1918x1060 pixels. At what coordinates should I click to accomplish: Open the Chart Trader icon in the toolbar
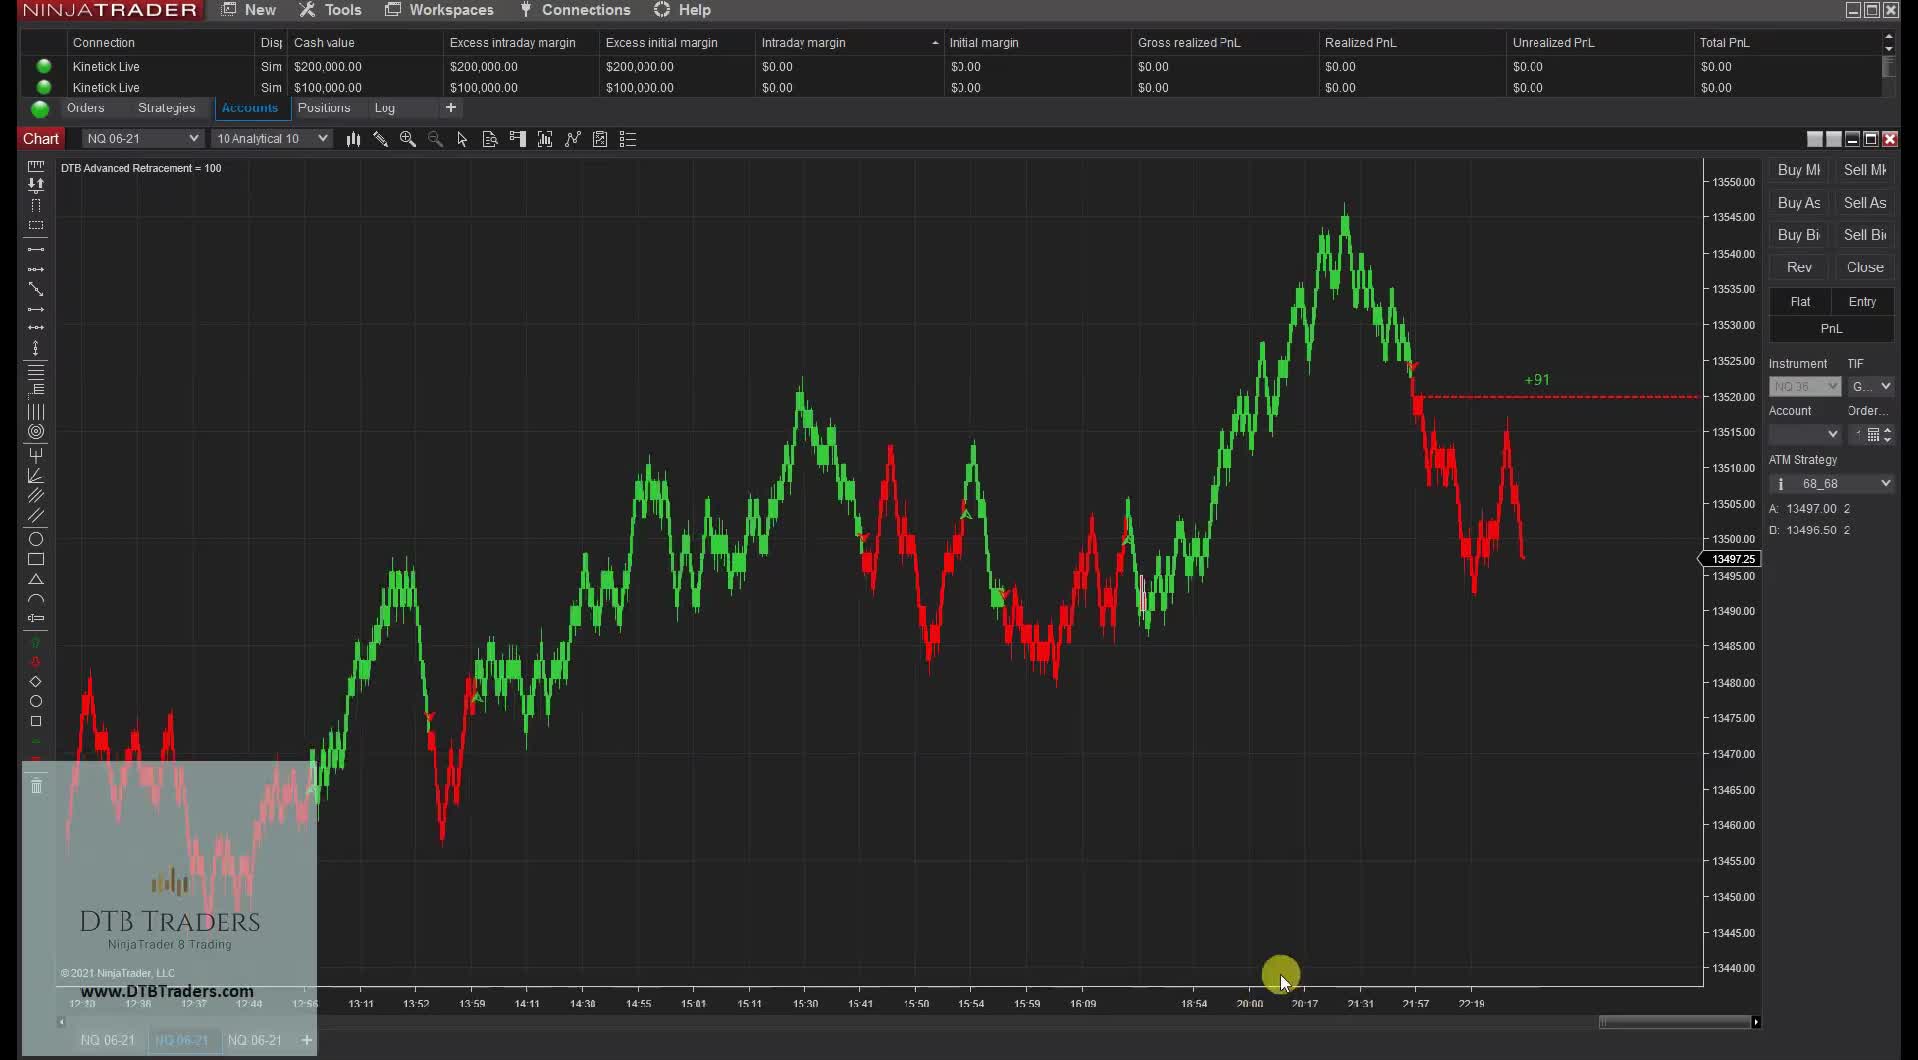coord(517,139)
